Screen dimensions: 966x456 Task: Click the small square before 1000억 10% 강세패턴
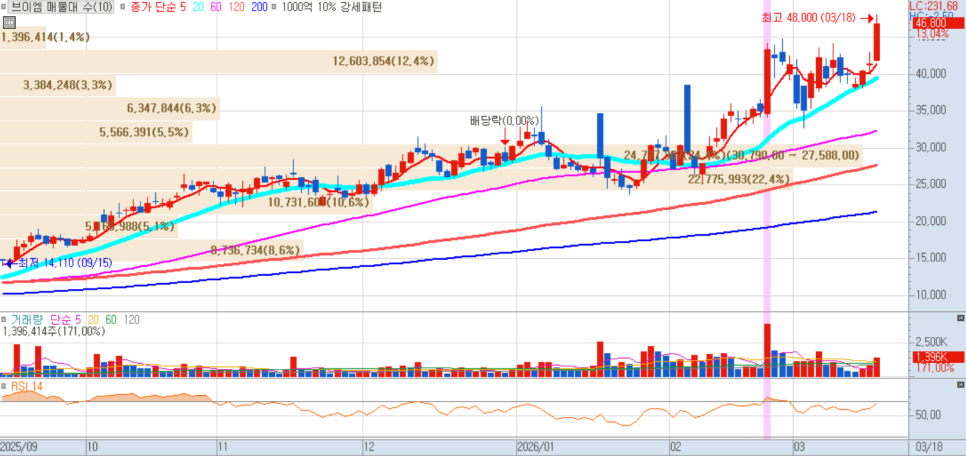click(273, 7)
